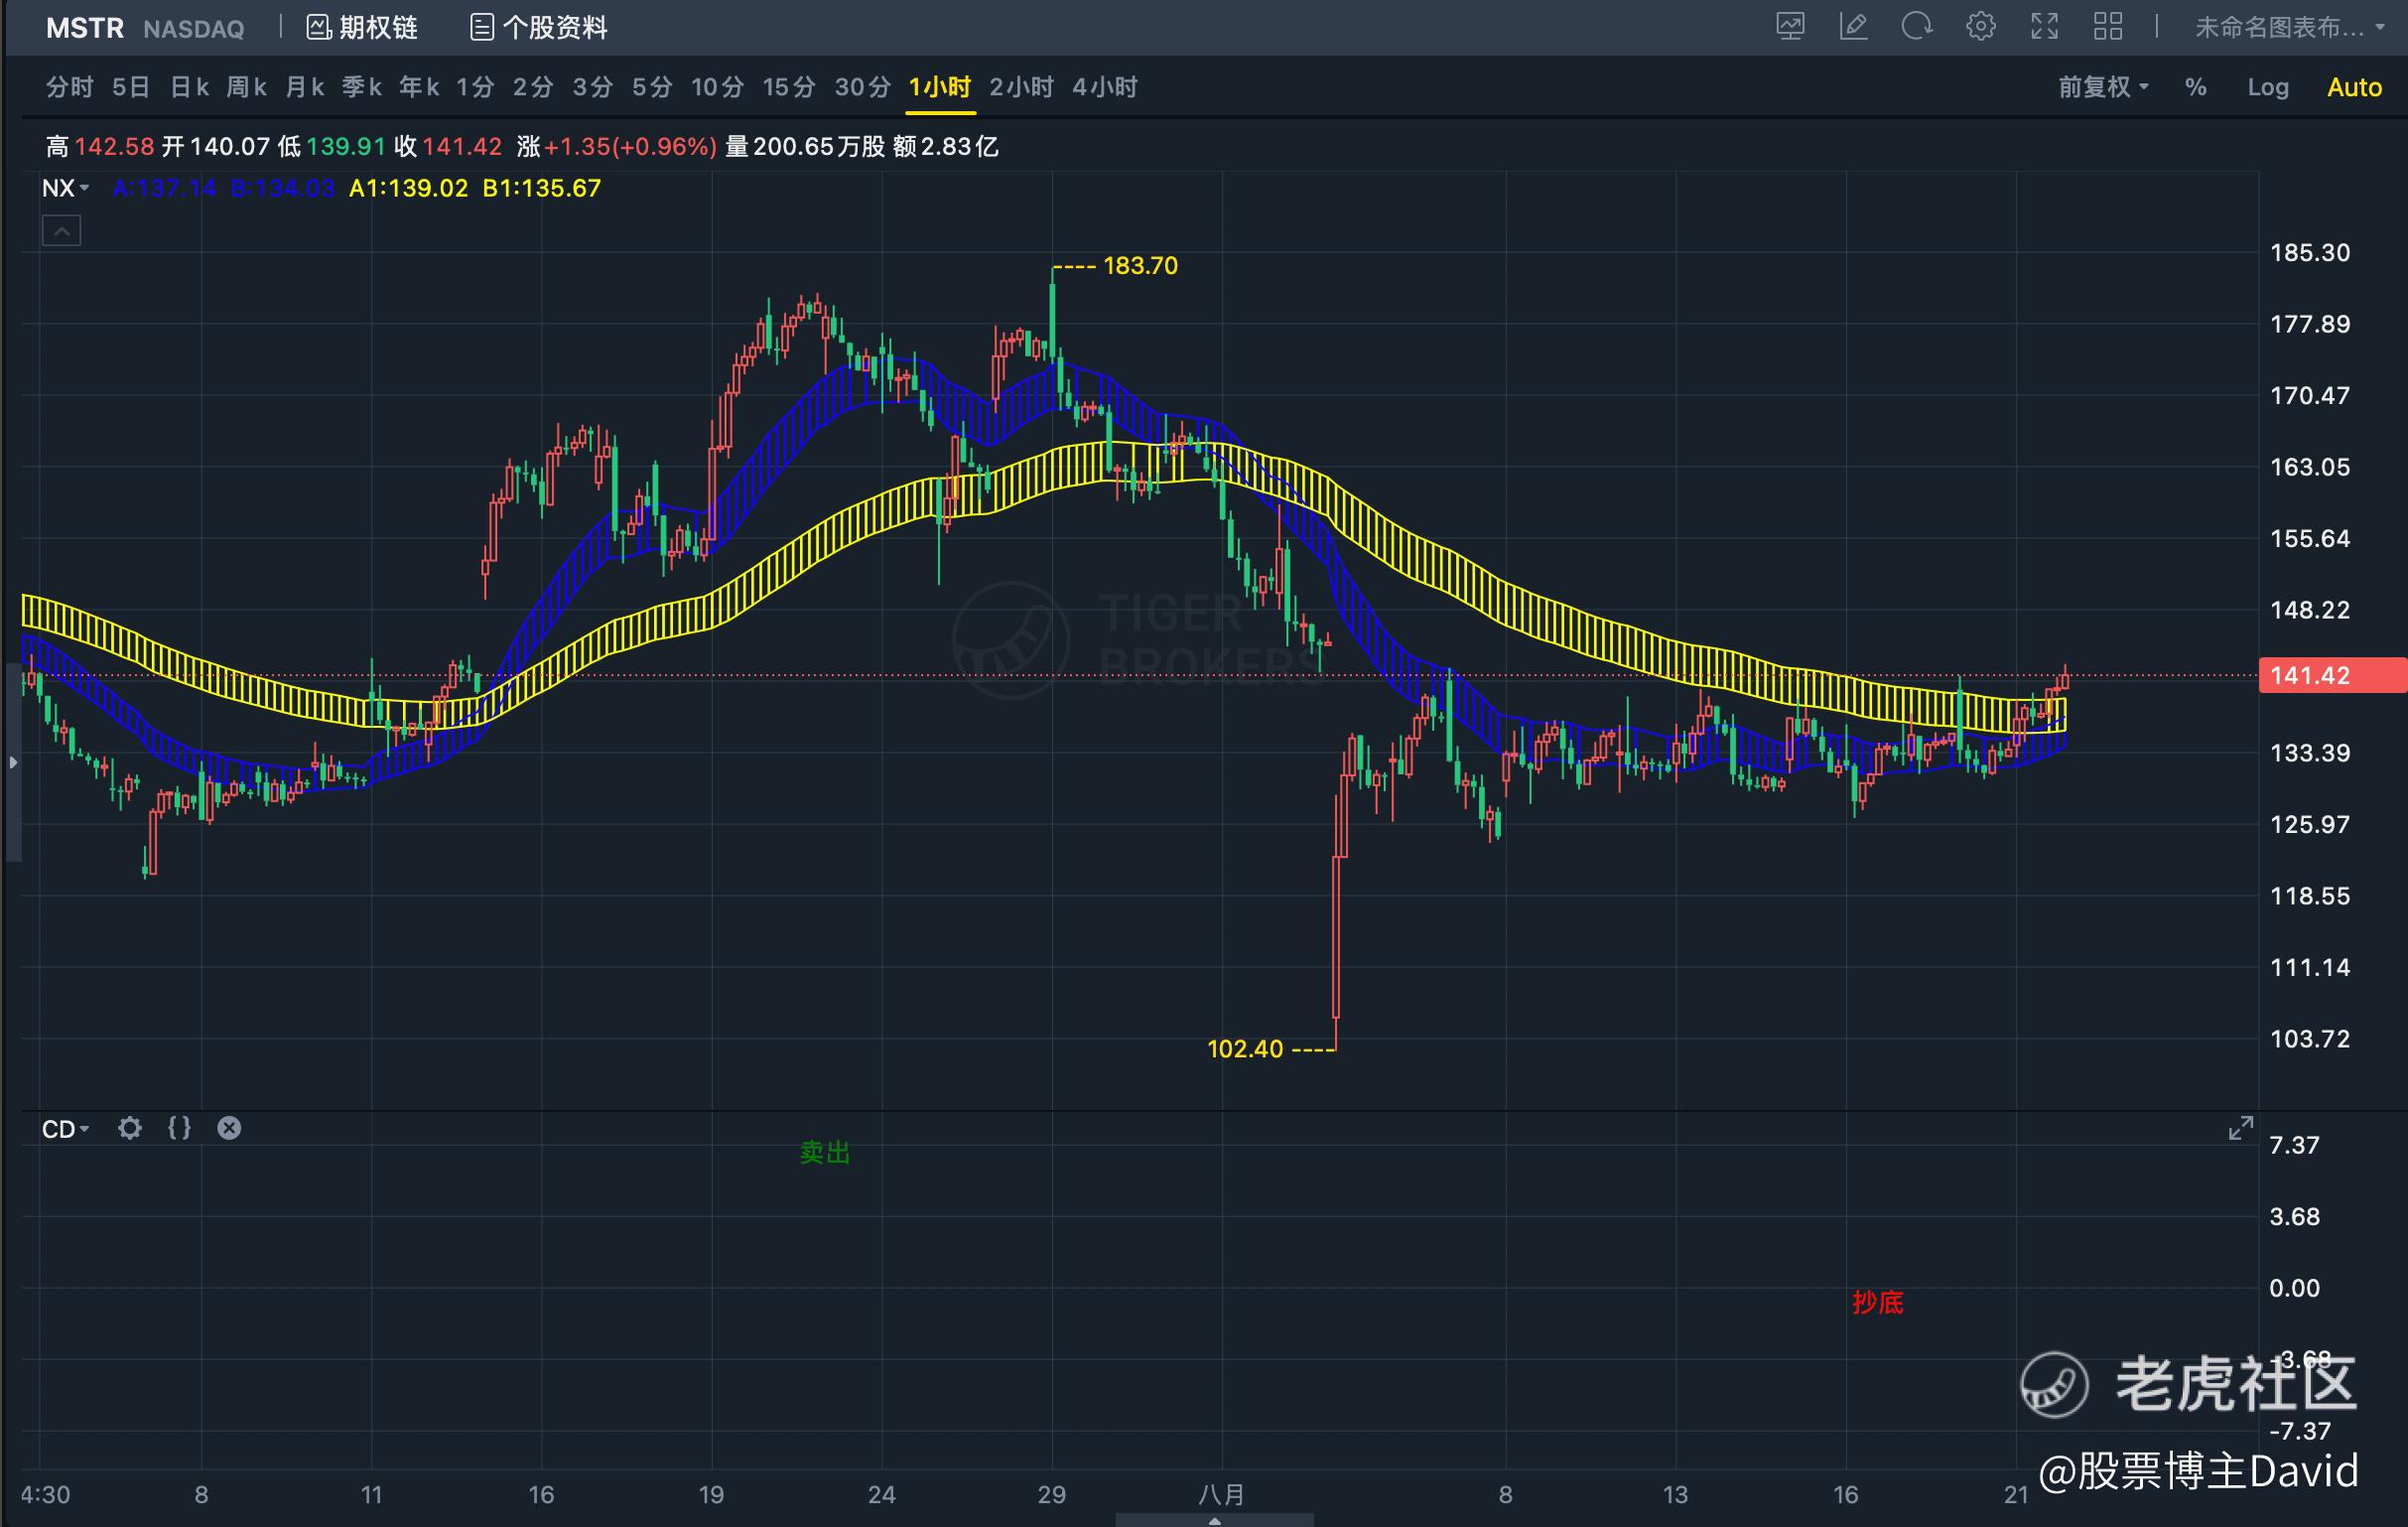
Task: Open the chart monitor icon in toolbar
Action: 1790,27
